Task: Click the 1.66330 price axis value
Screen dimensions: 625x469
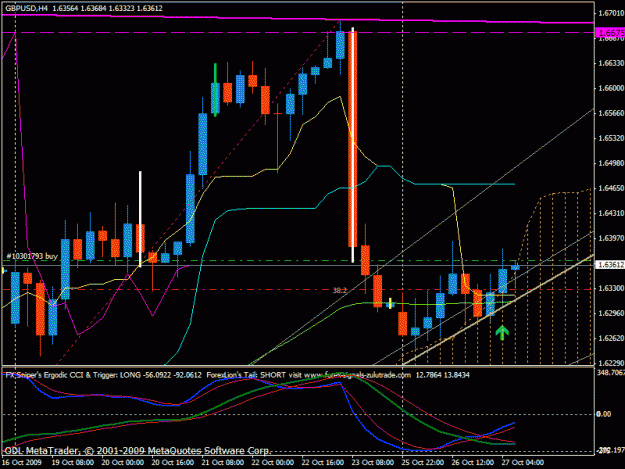Action: [611, 63]
